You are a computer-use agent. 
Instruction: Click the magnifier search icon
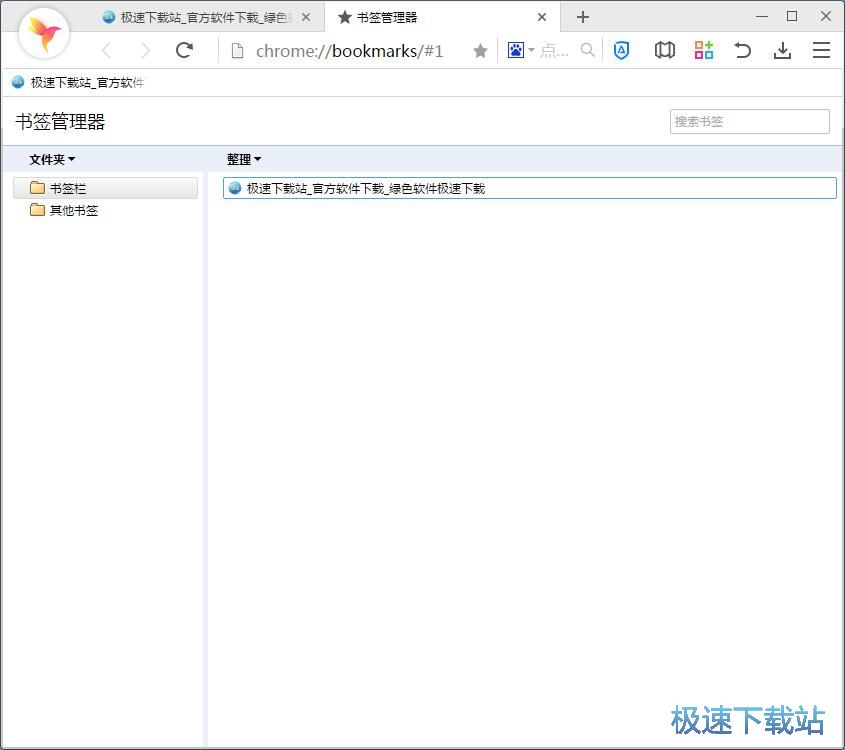click(587, 50)
